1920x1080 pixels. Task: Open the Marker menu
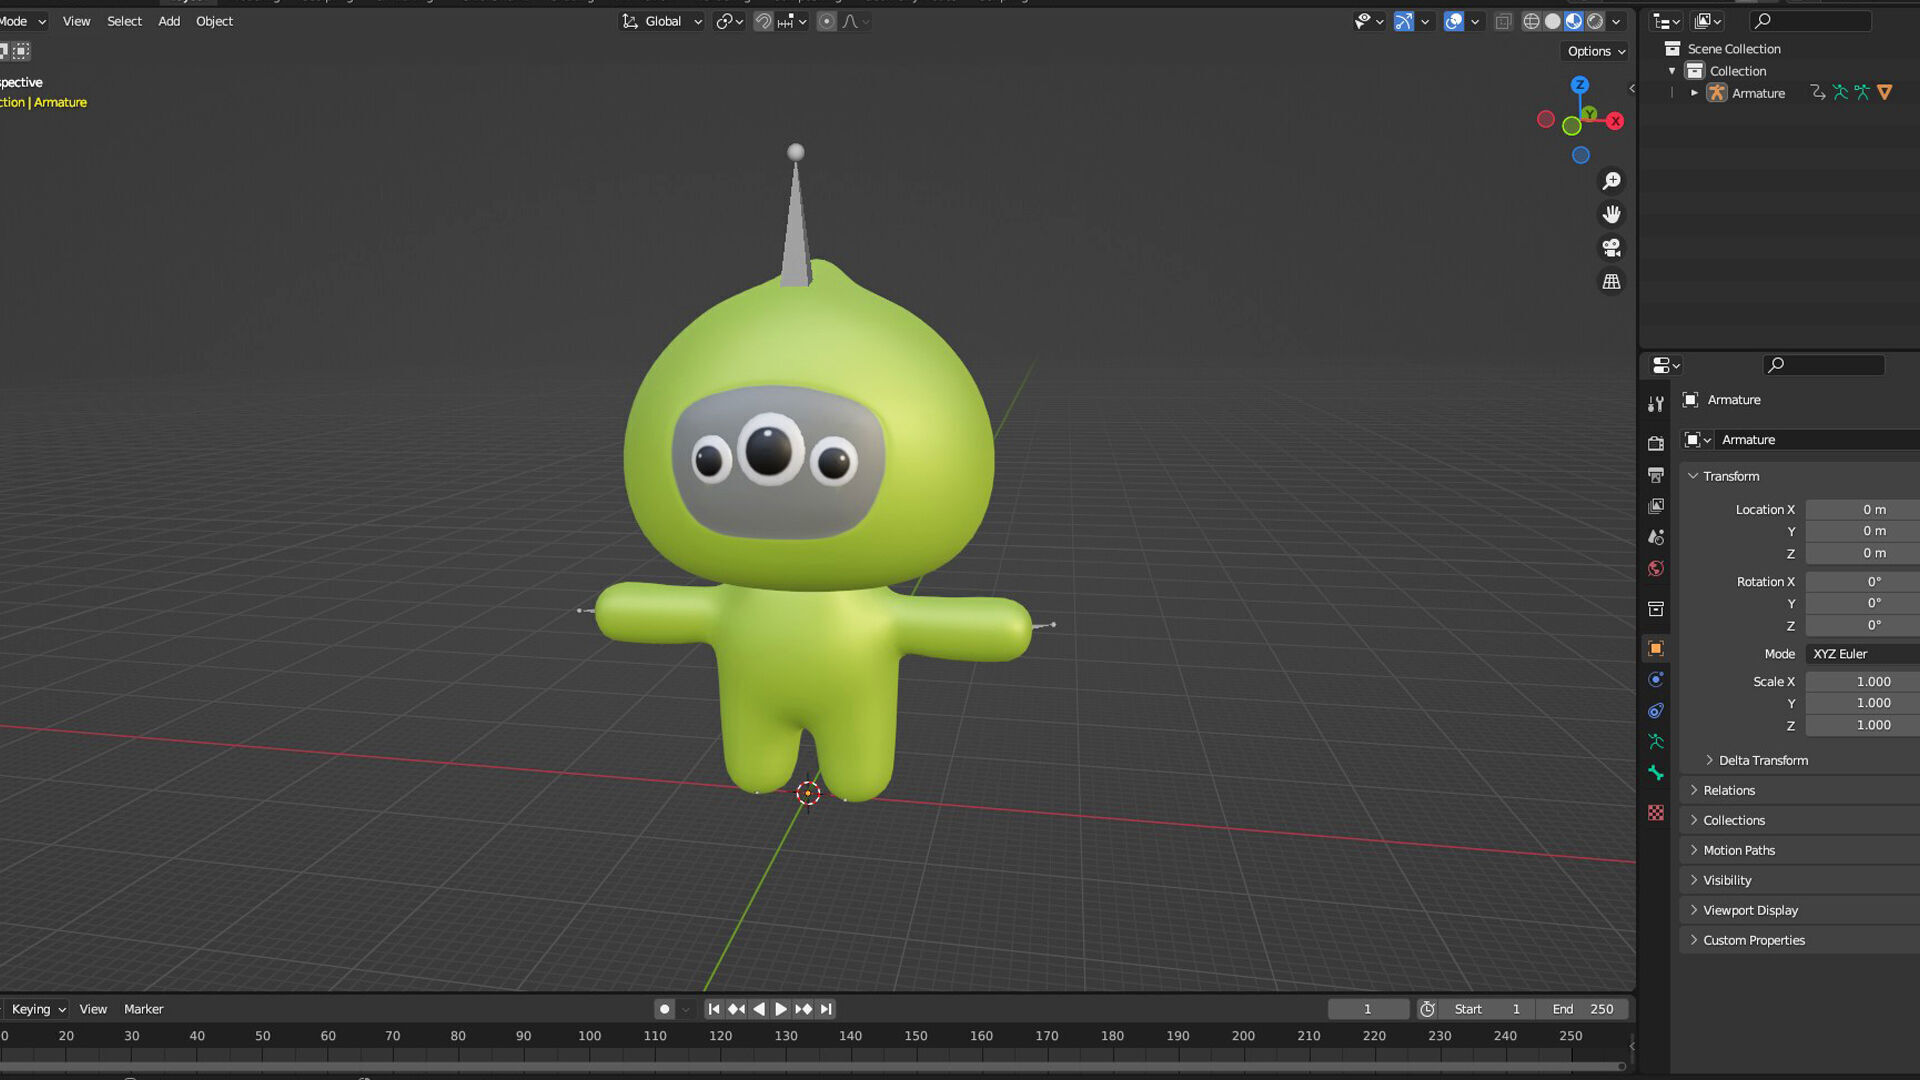pos(143,1009)
